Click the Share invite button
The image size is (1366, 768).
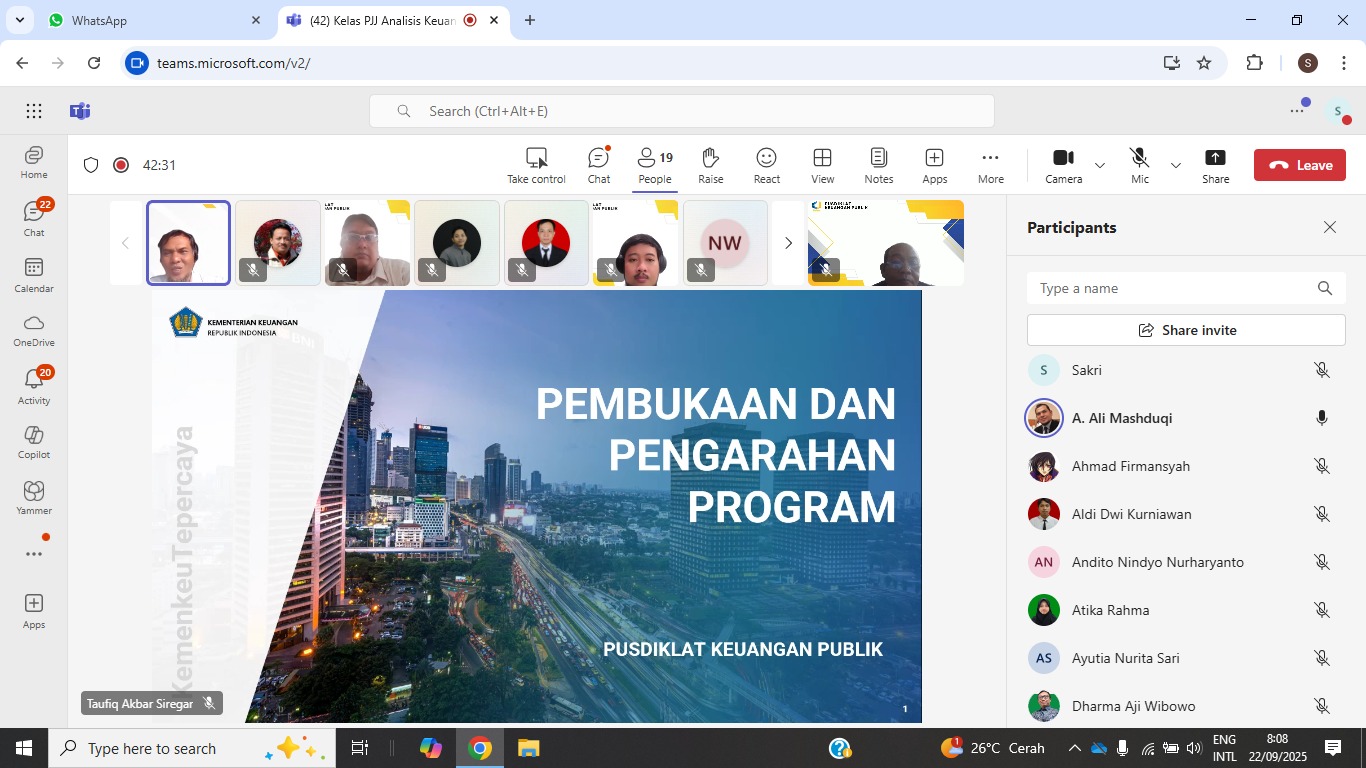[1186, 330]
